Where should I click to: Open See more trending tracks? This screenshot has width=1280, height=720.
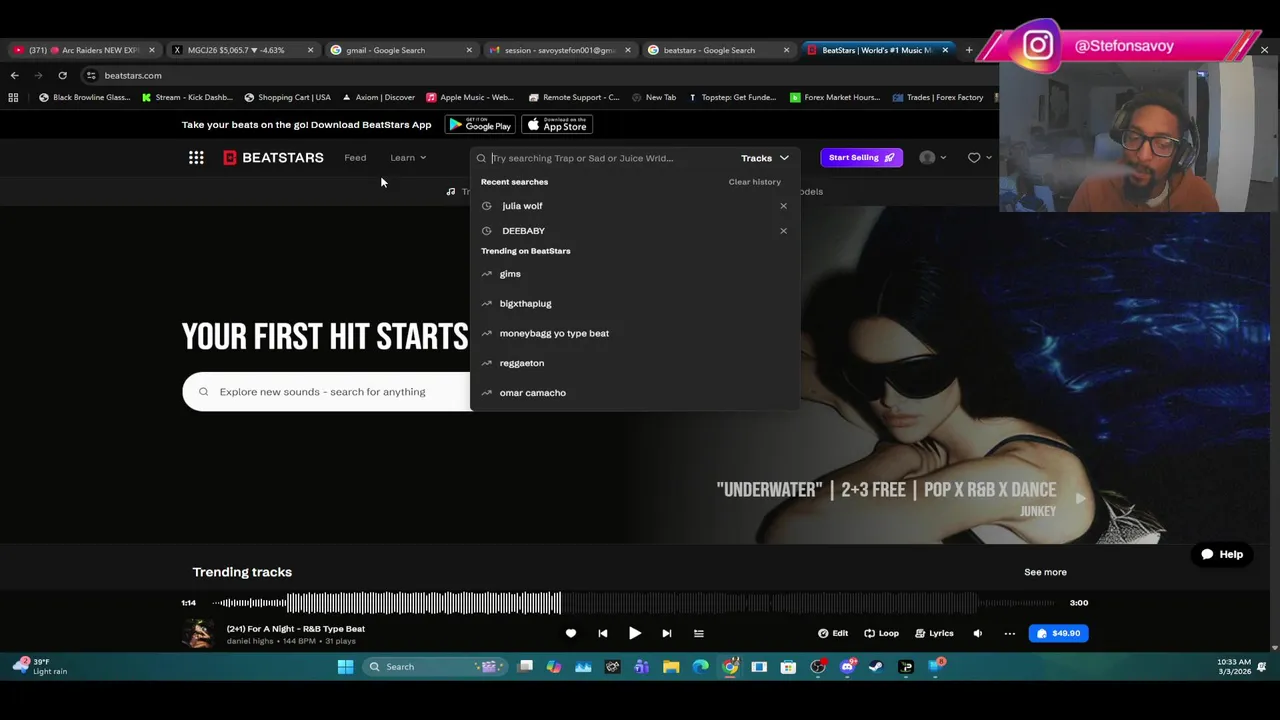[x=1045, y=572]
